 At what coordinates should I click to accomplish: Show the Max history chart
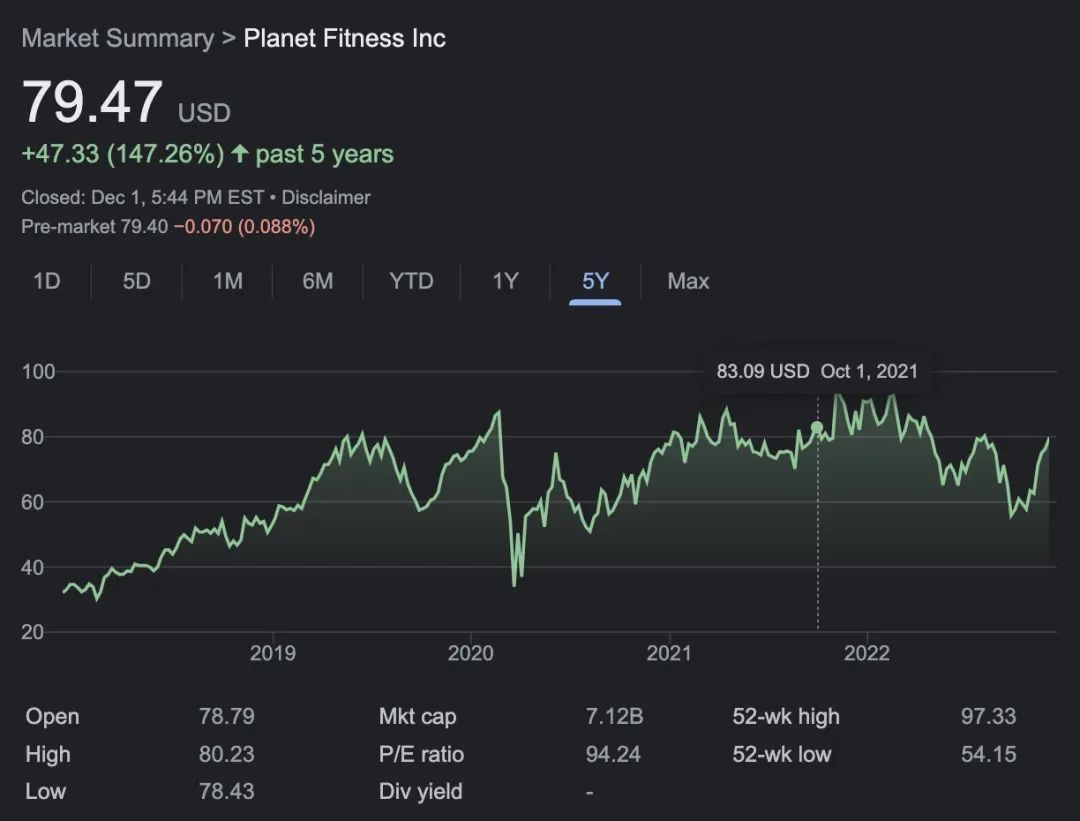[688, 281]
